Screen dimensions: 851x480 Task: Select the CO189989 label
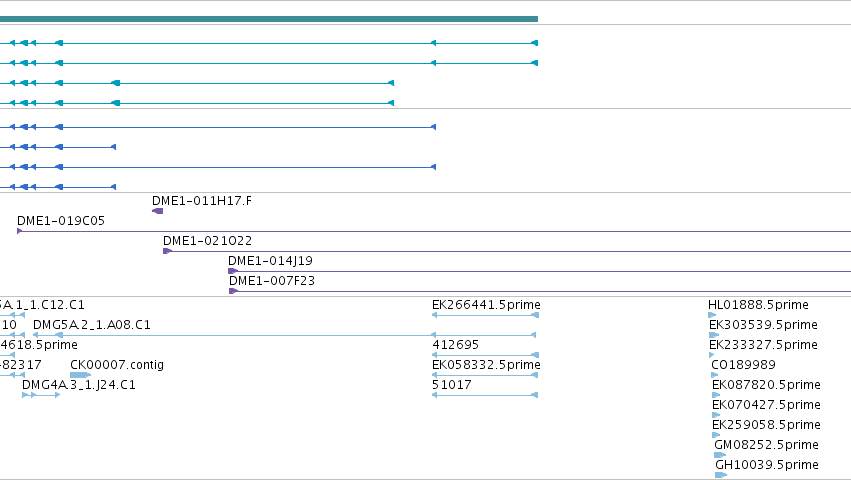pyautogui.click(x=744, y=365)
